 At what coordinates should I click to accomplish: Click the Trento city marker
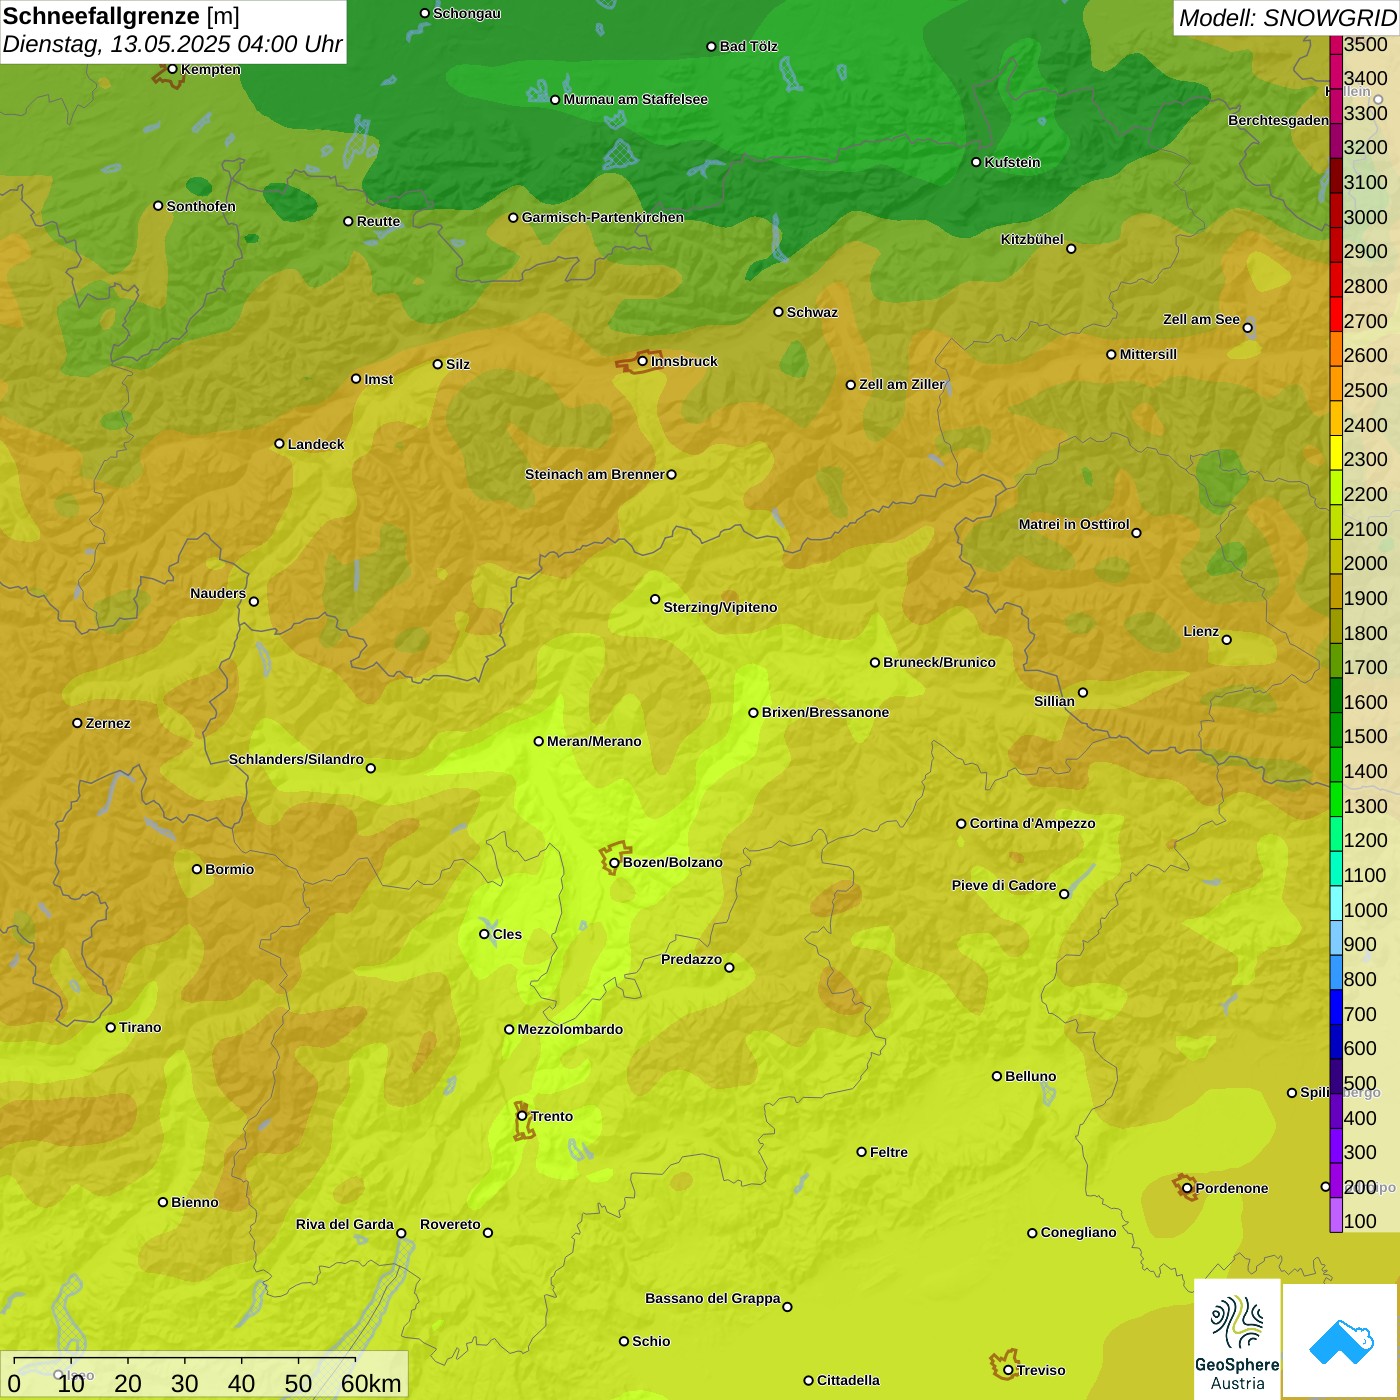click(522, 1116)
